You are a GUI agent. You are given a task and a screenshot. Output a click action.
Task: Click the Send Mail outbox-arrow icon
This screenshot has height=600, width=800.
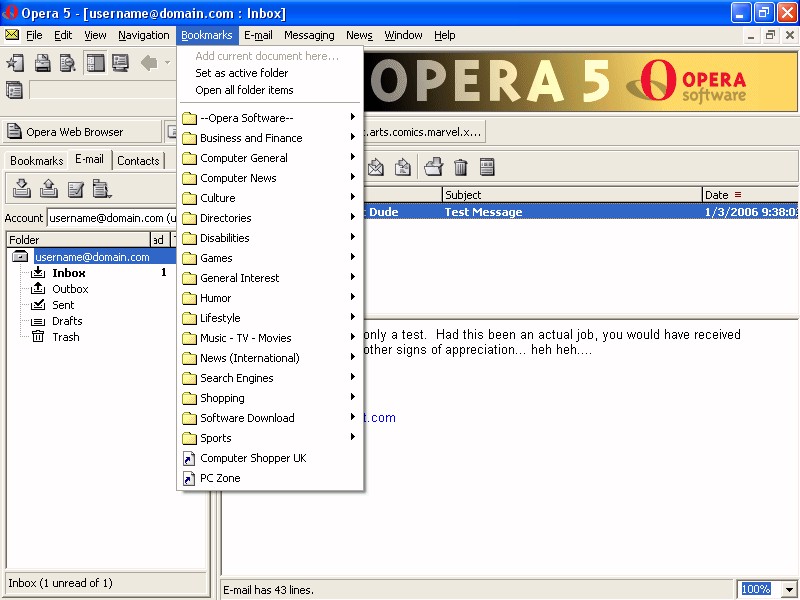tap(48, 188)
